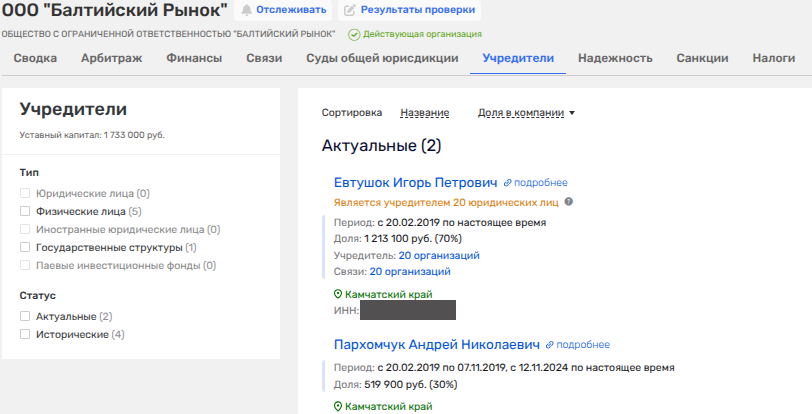The image size is (812, 414).
Task: Open Связи: 20 организаций link
Action: click(x=410, y=272)
